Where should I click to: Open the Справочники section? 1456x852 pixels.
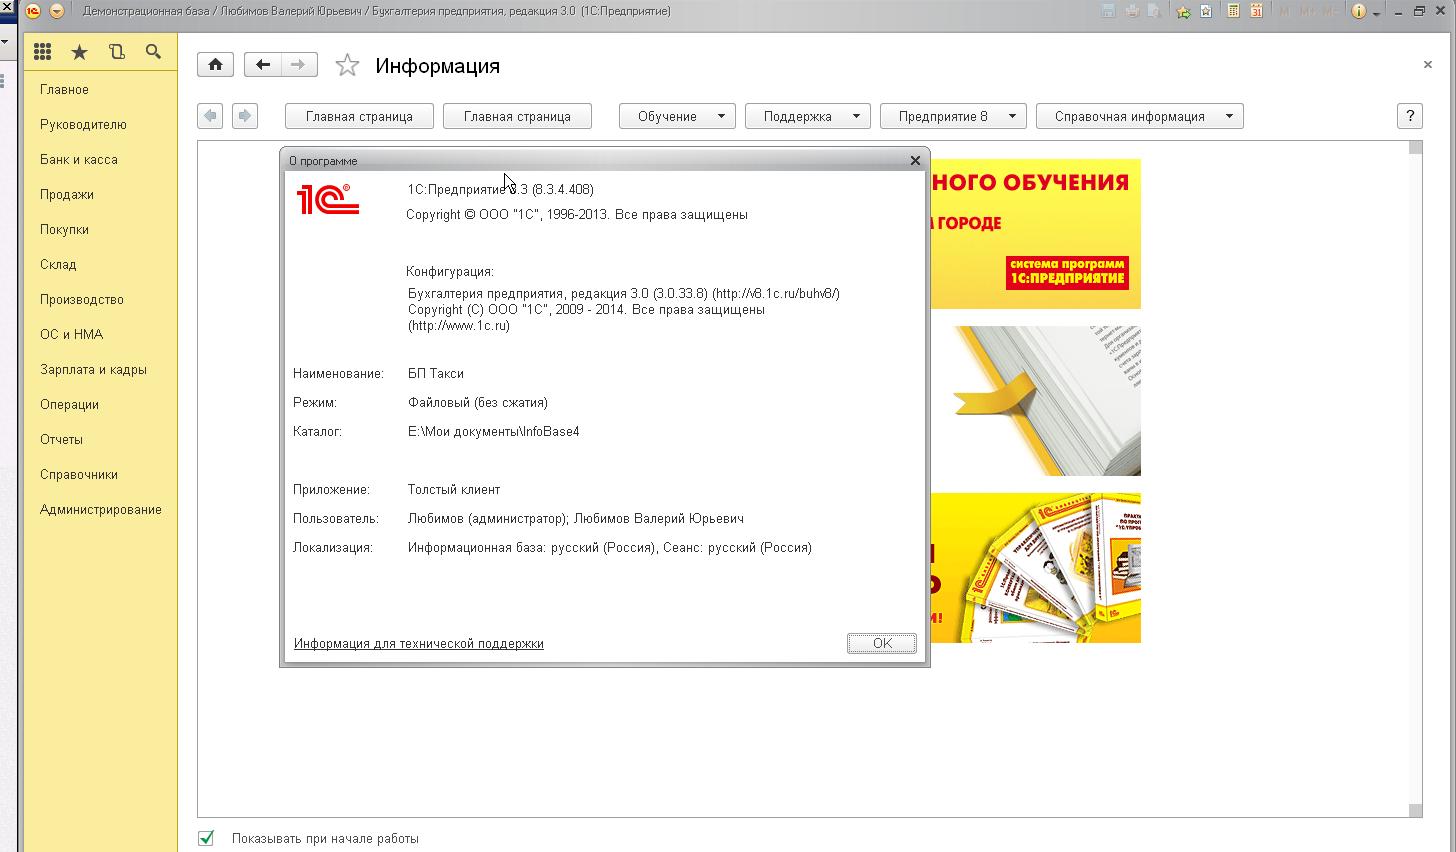(79, 474)
